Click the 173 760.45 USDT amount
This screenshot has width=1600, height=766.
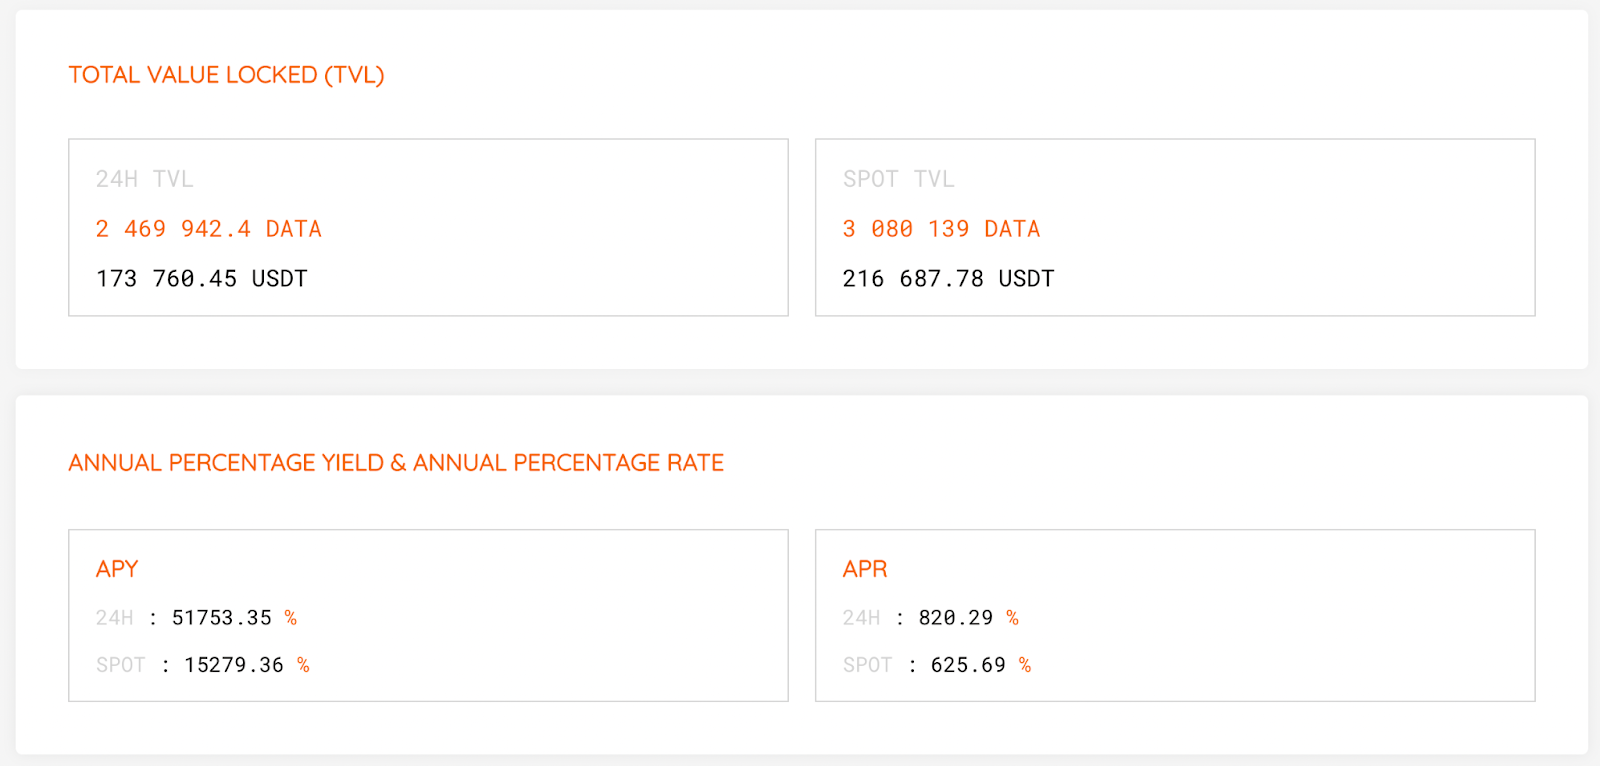tap(201, 279)
